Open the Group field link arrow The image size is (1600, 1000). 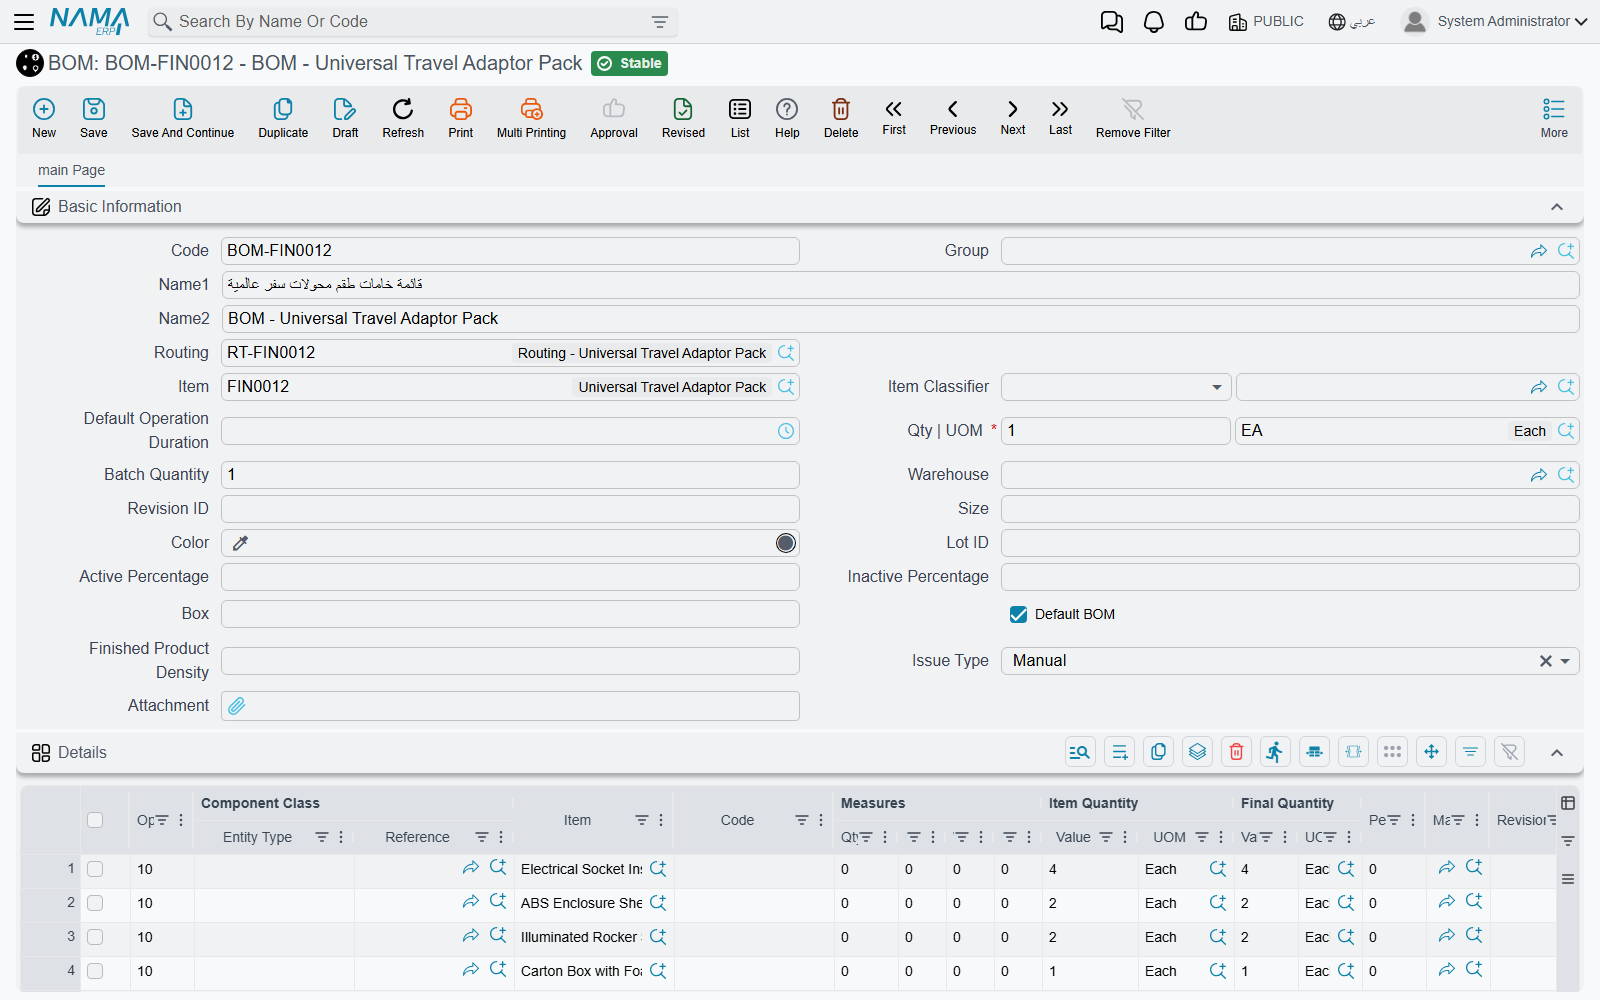pyautogui.click(x=1538, y=251)
